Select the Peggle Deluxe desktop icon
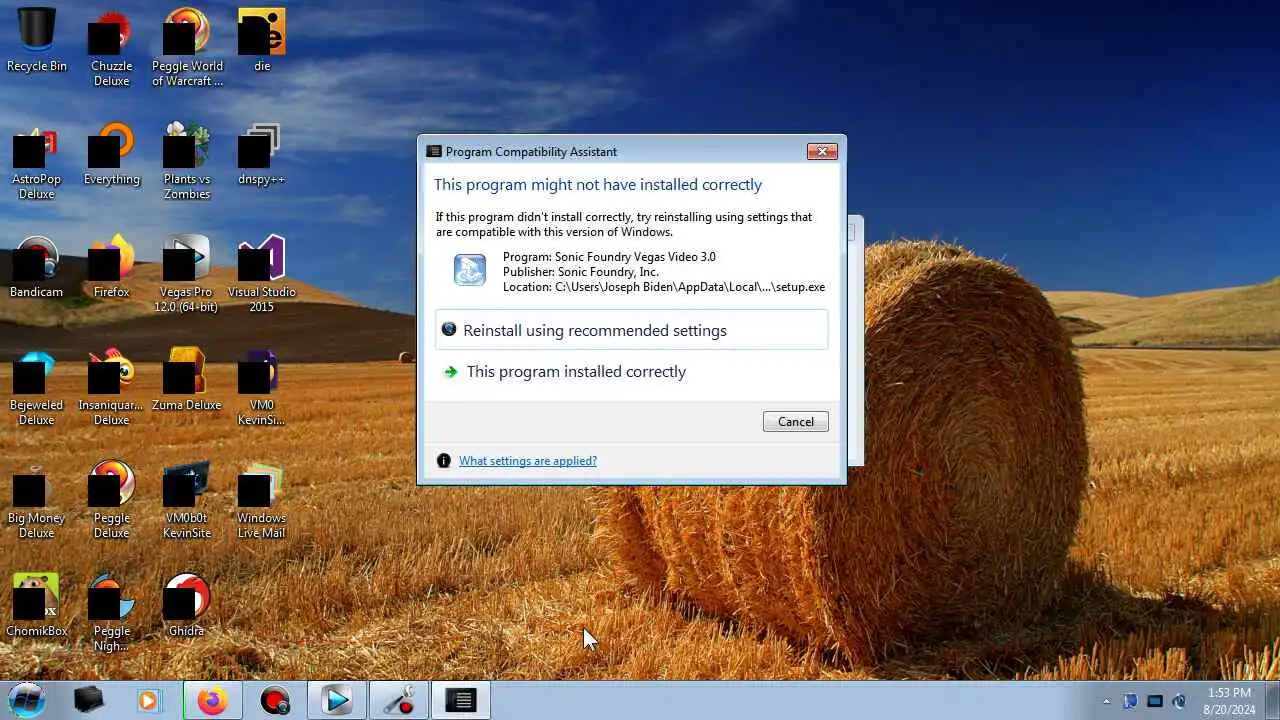Screen dimensions: 1280x720 [111, 501]
